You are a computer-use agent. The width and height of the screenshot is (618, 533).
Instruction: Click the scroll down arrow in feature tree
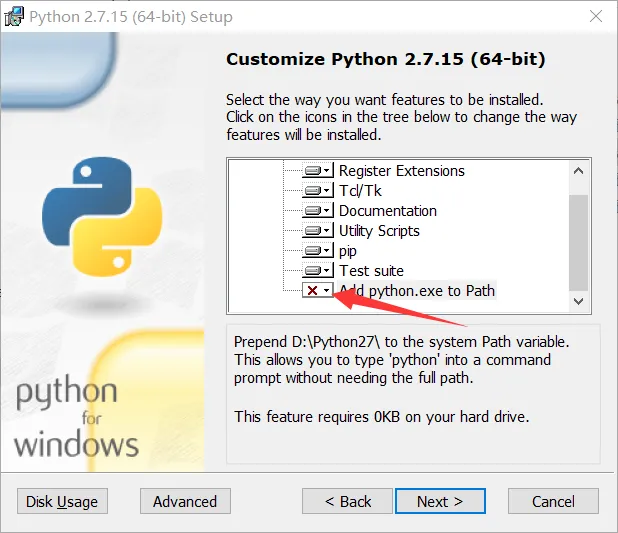click(579, 300)
